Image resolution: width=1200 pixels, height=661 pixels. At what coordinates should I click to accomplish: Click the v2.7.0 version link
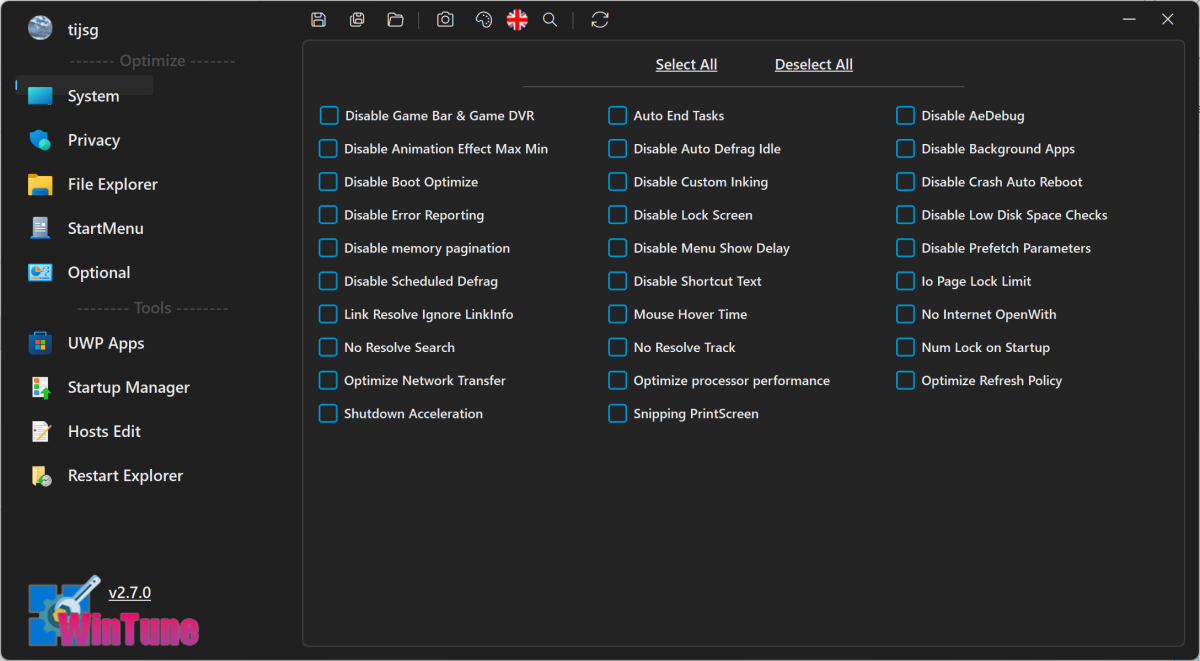pyautogui.click(x=130, y=593)
